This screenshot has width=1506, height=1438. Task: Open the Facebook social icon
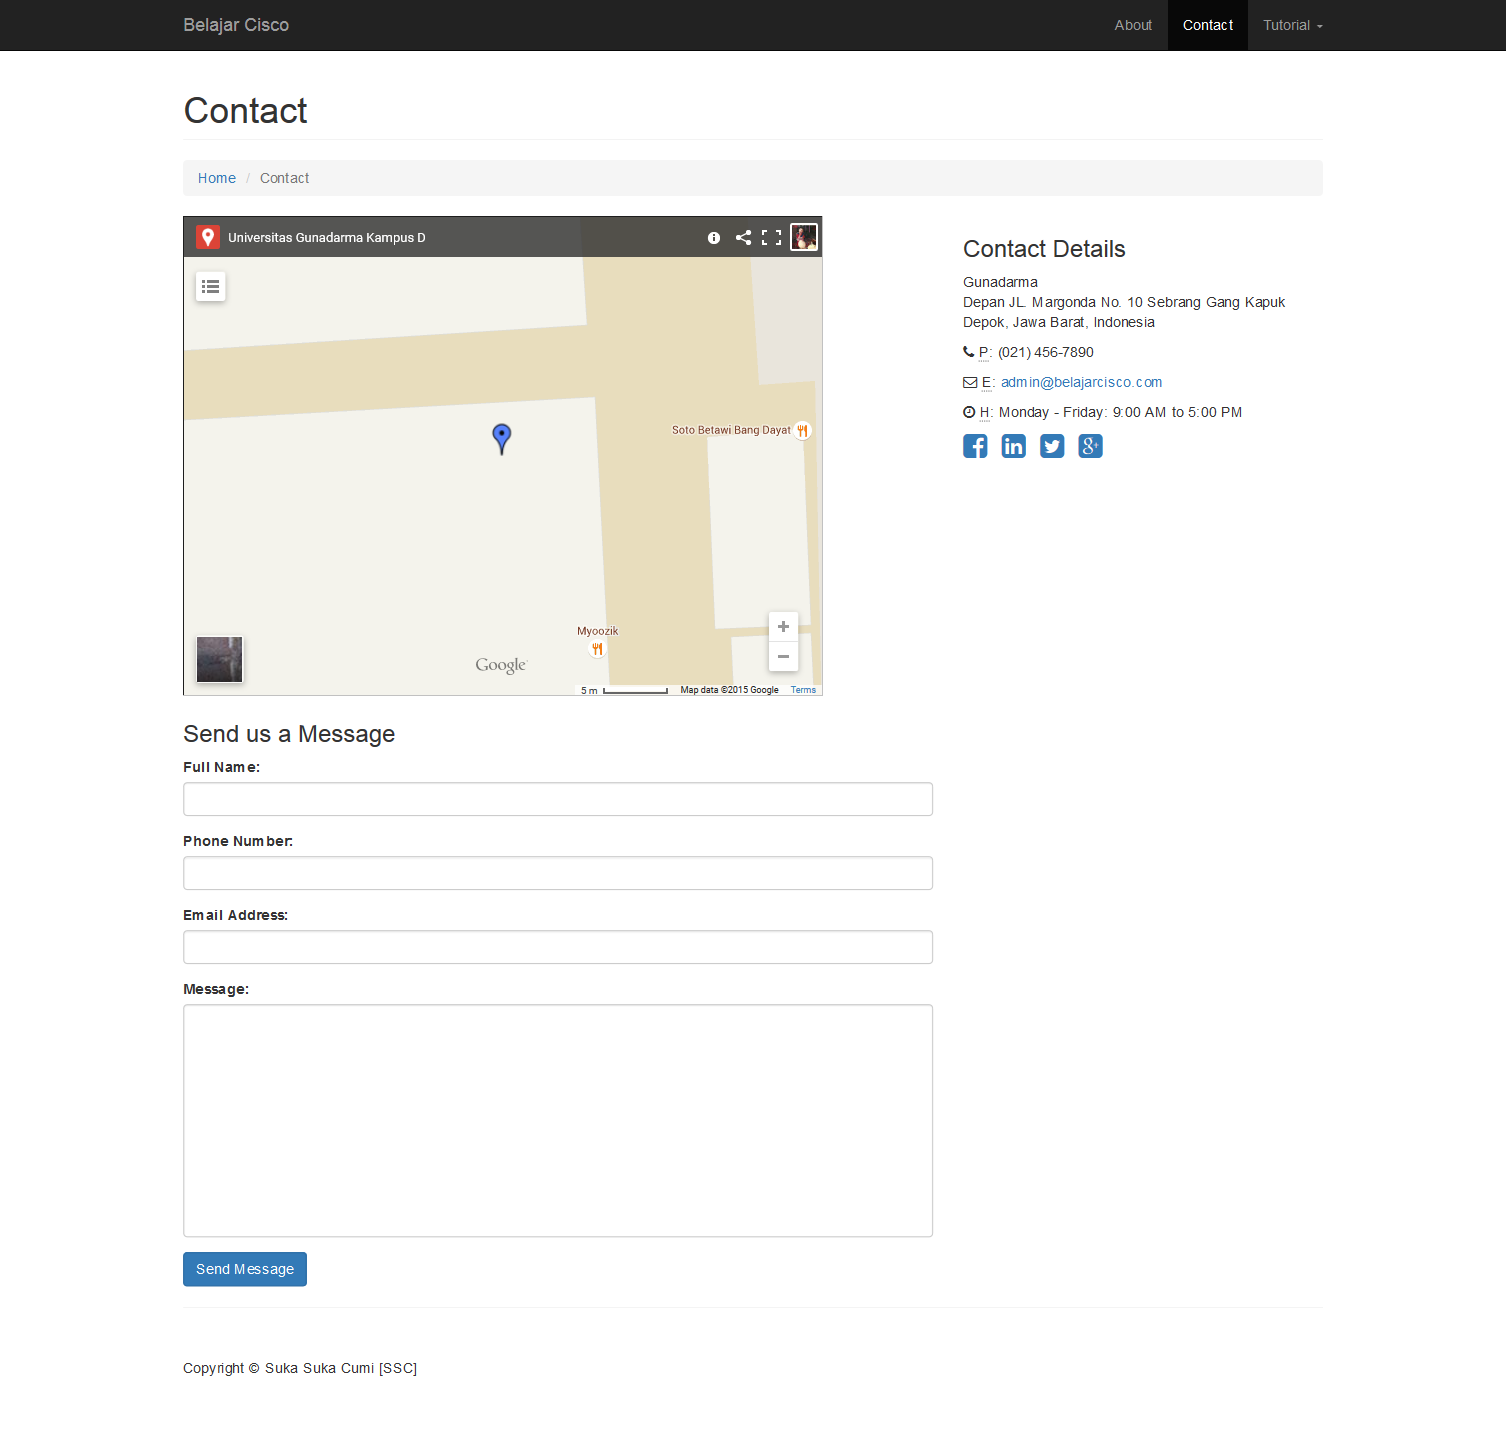975,446
